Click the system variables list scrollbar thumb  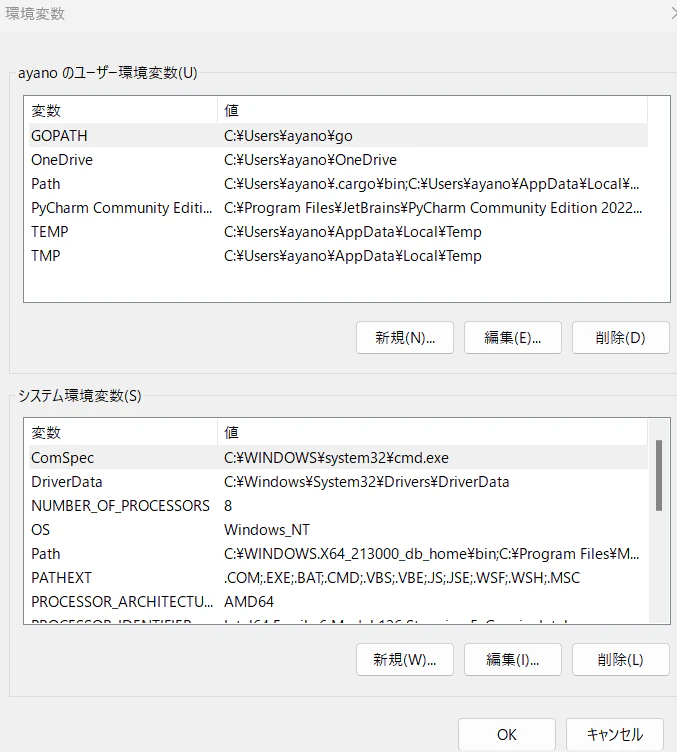pos(659,475)
